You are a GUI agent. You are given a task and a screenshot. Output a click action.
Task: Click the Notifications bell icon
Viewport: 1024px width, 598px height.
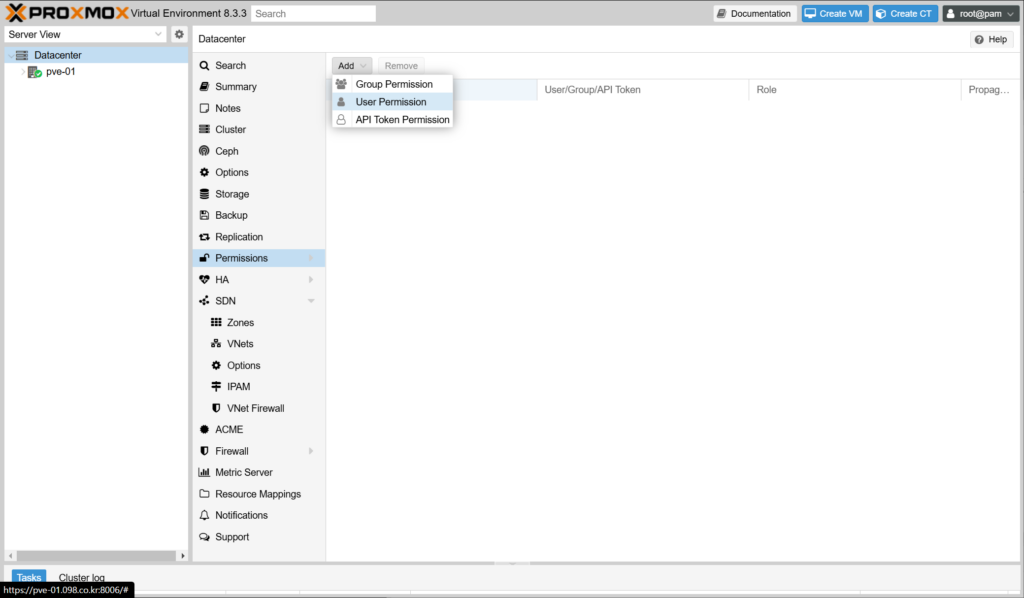click(x=204, y=515)
